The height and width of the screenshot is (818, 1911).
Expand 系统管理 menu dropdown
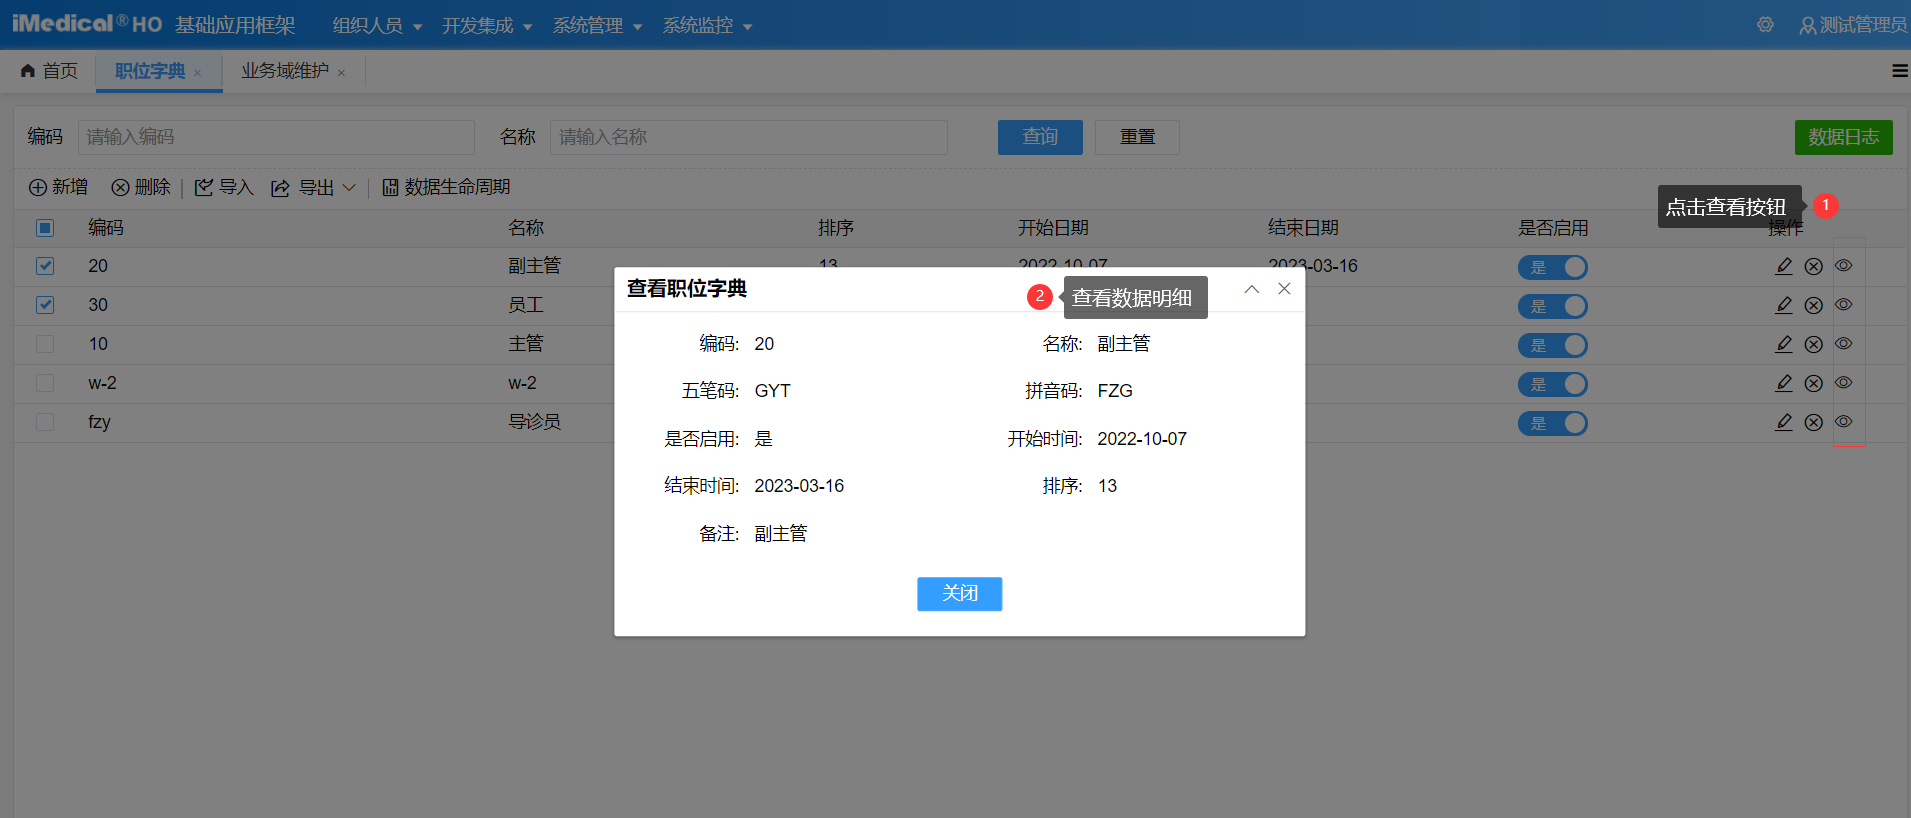(x=597, y=26)
